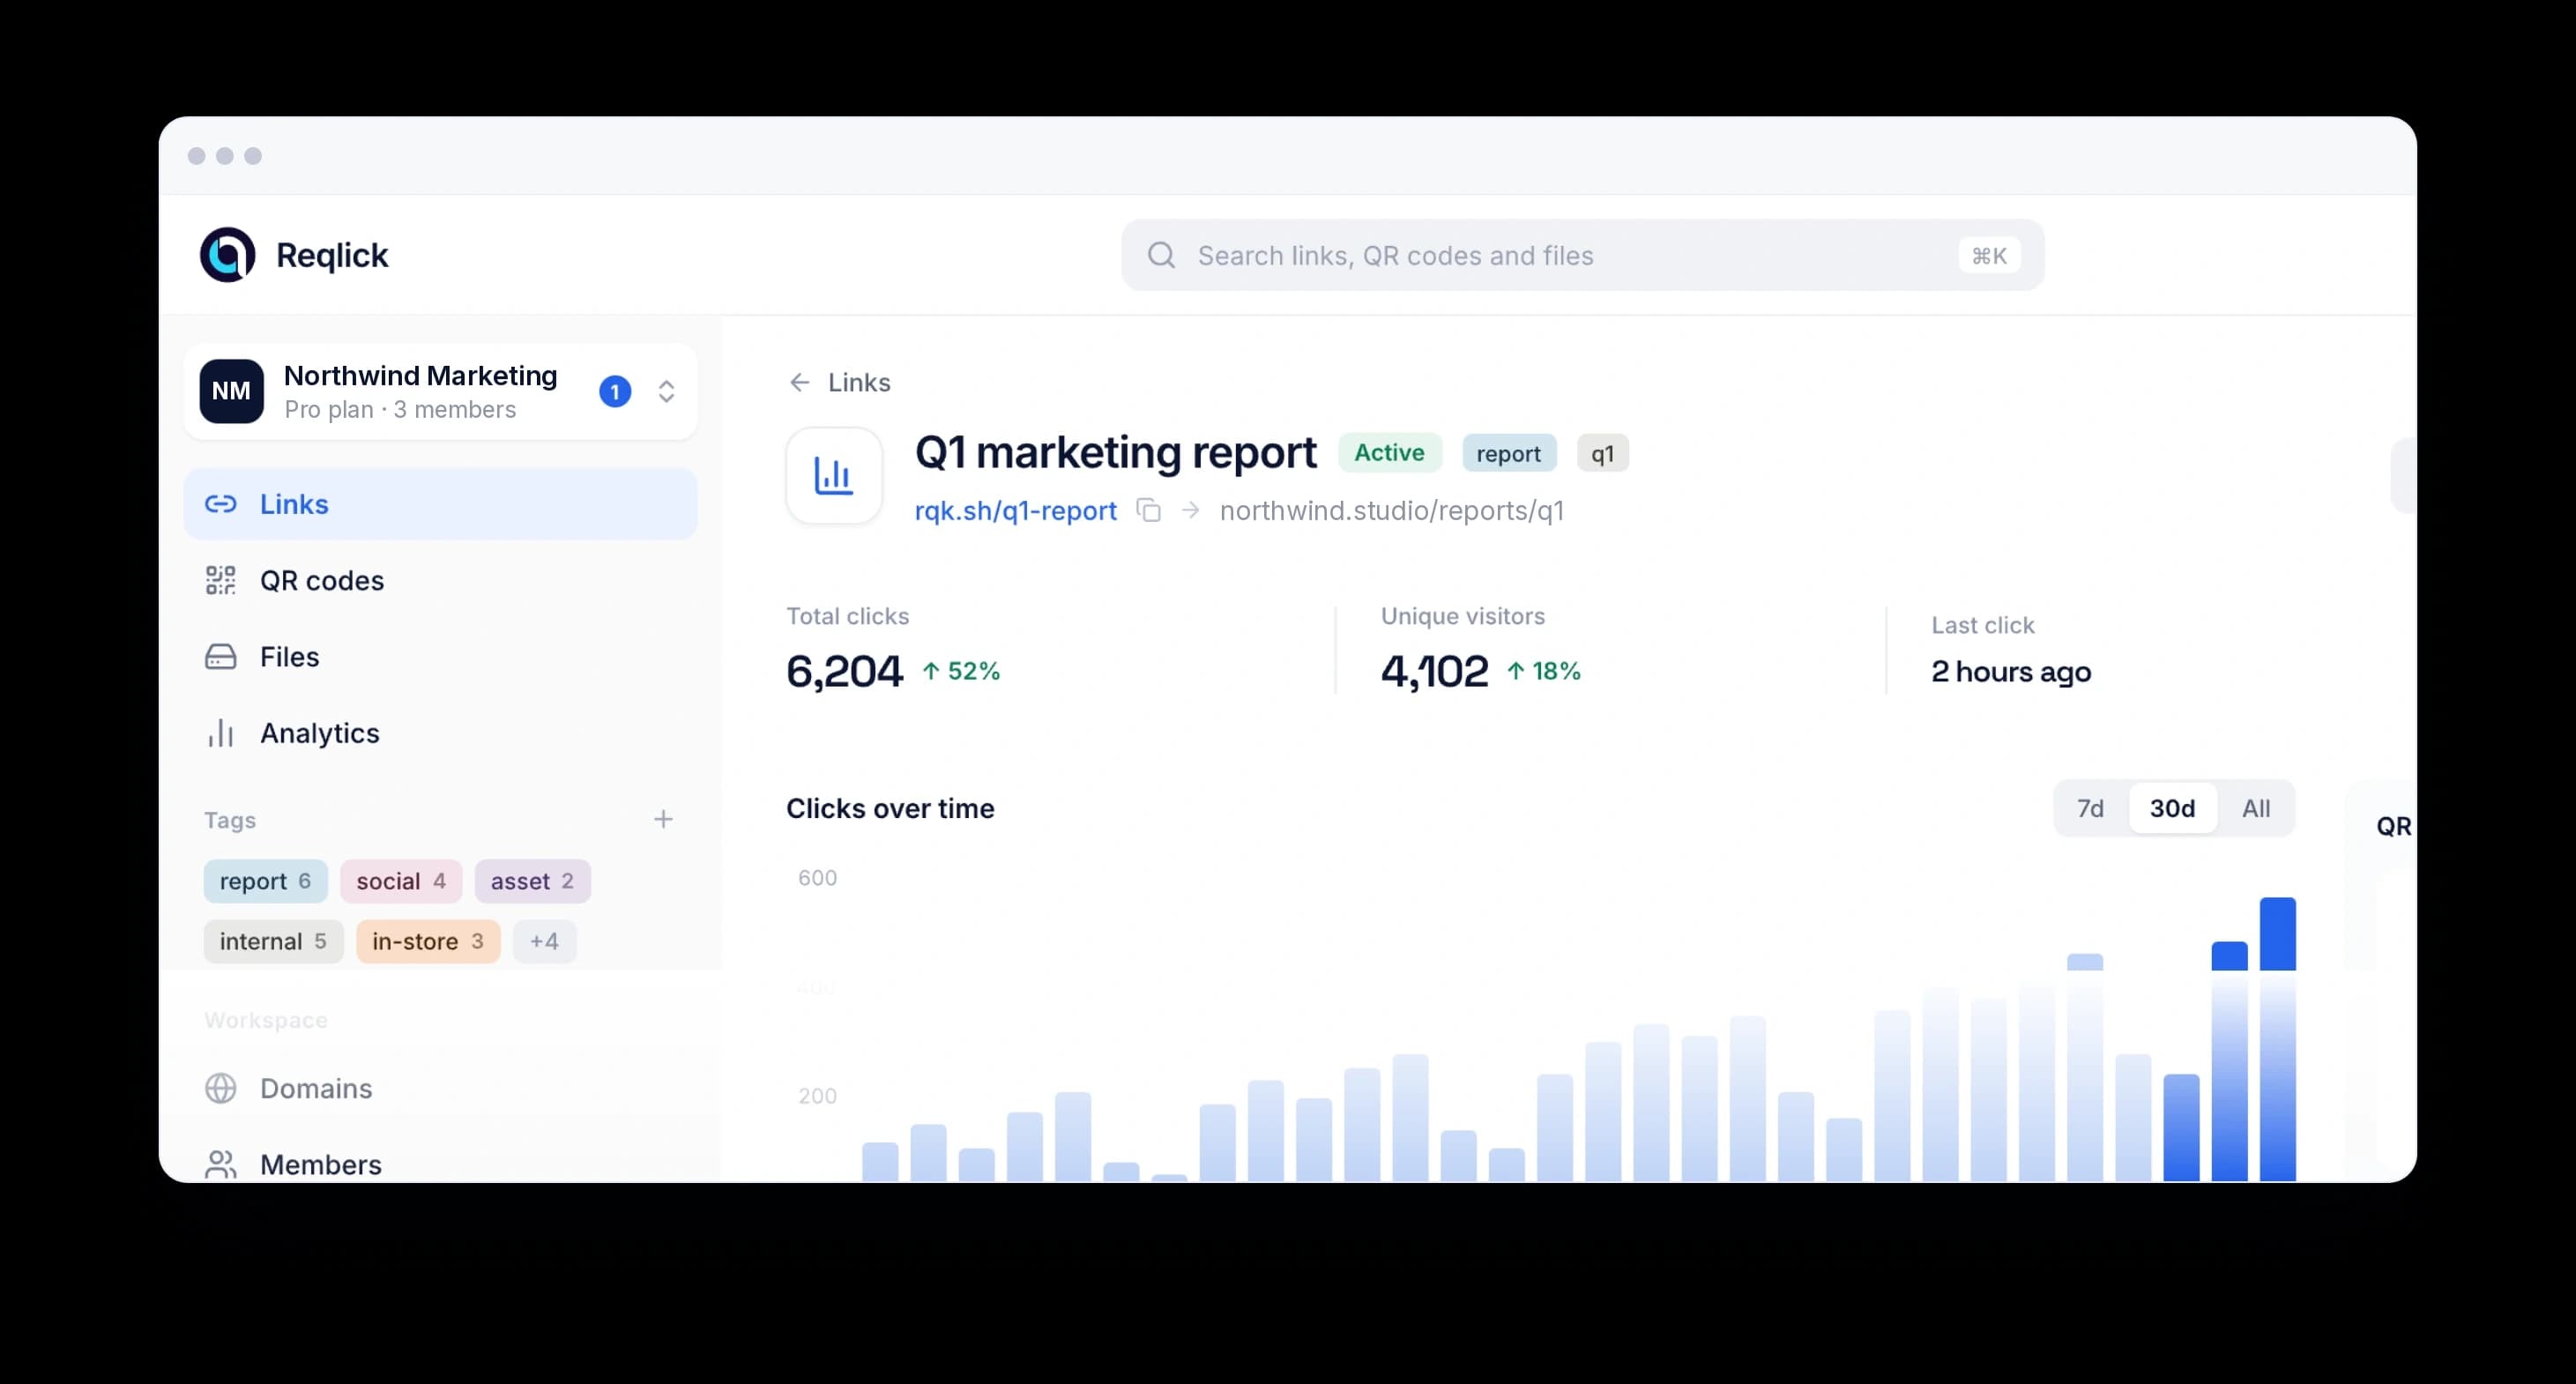Click the Active status badge
2576x1384 pixels.
pyautogui.click(x=1389, y=453)
